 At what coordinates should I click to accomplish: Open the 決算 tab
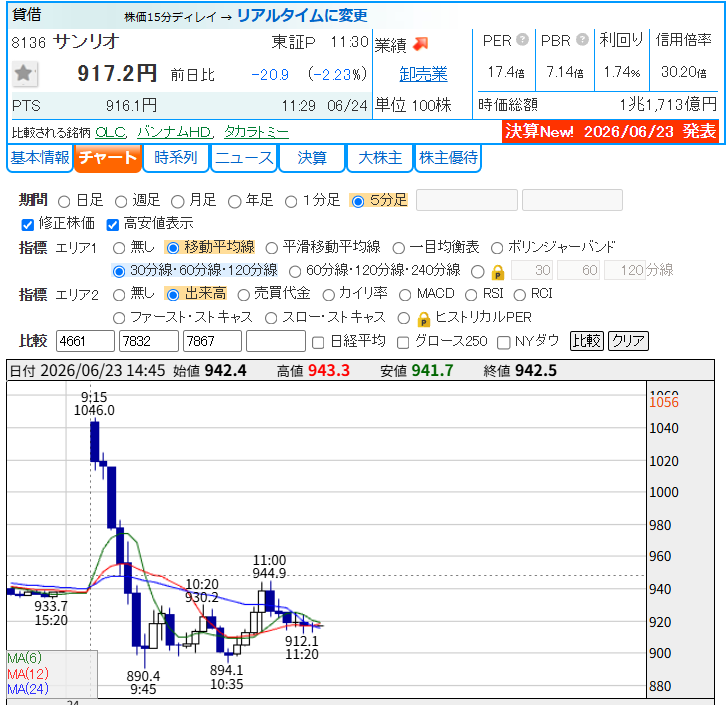[x=312, y=158]
